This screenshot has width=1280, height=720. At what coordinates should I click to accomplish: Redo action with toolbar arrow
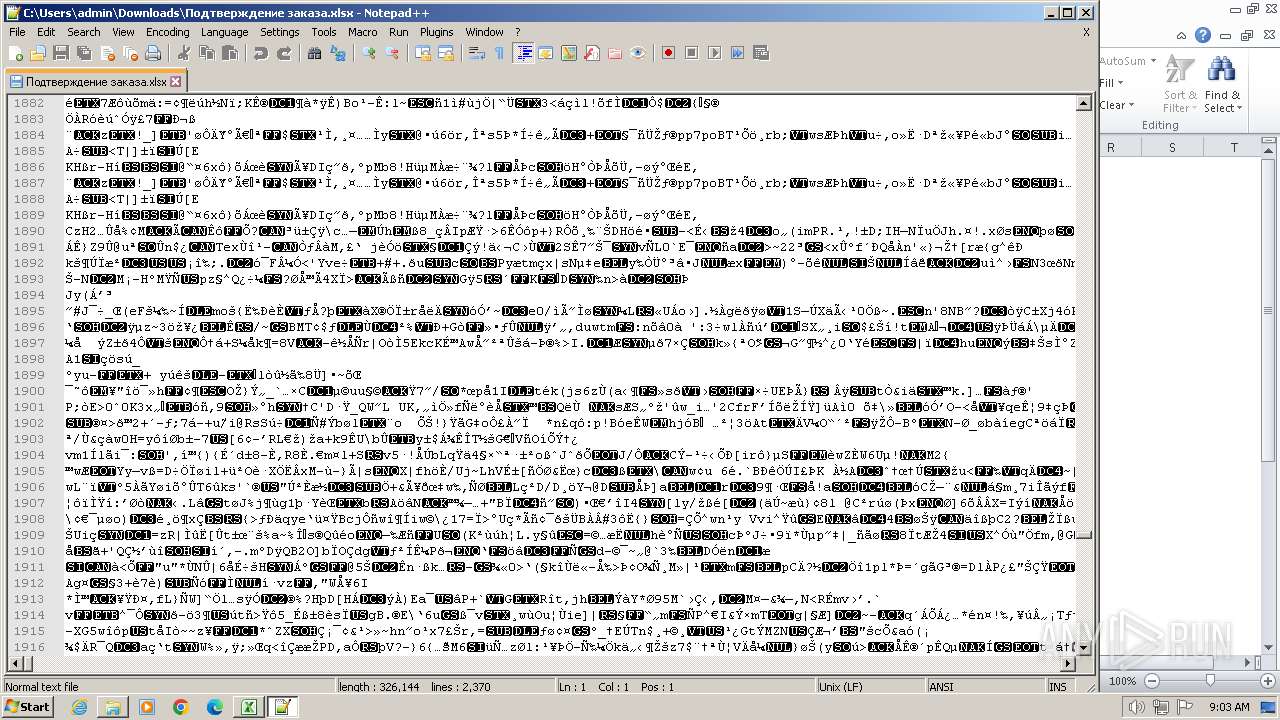[283, 53]
